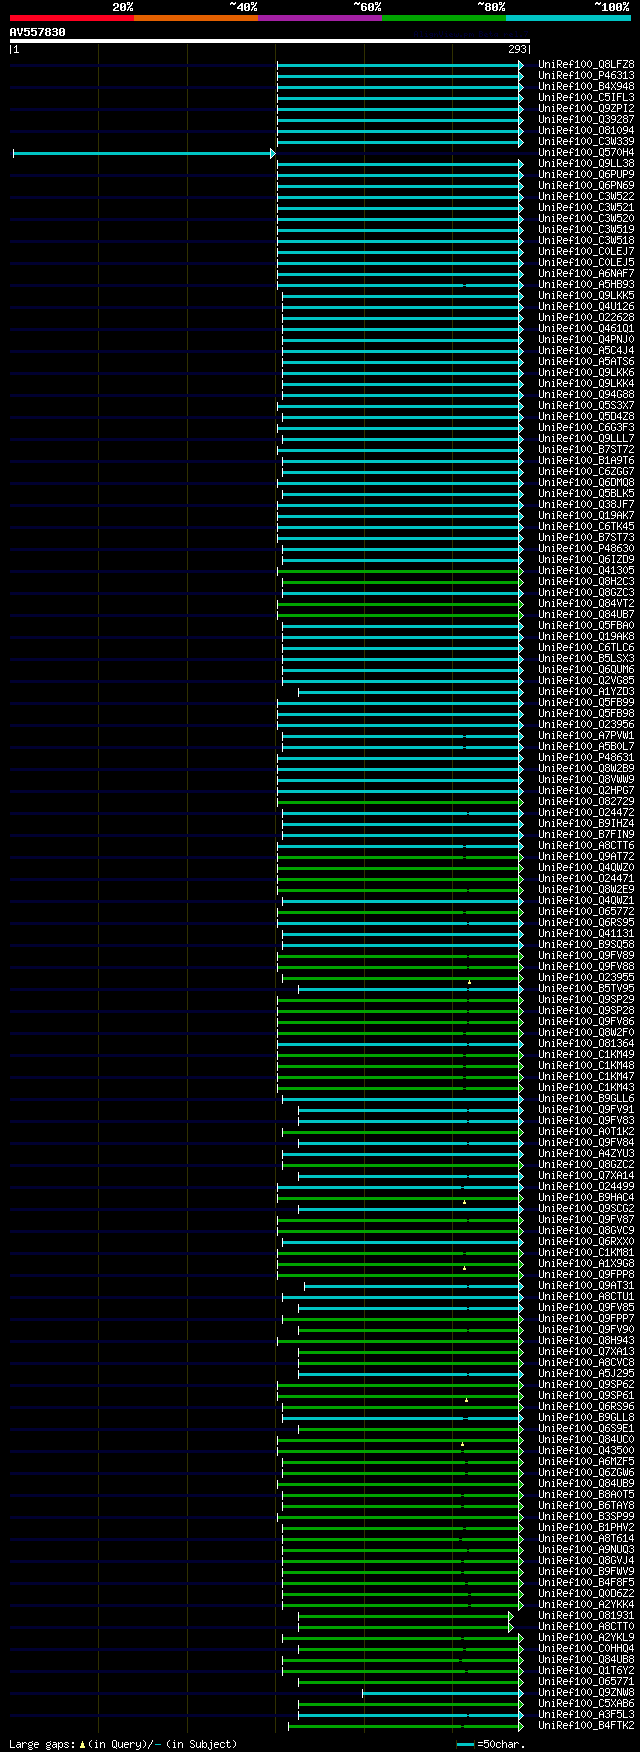Select the UniRef100_Q9LKK5 label

pyautogui.click(x=586, y=296)
